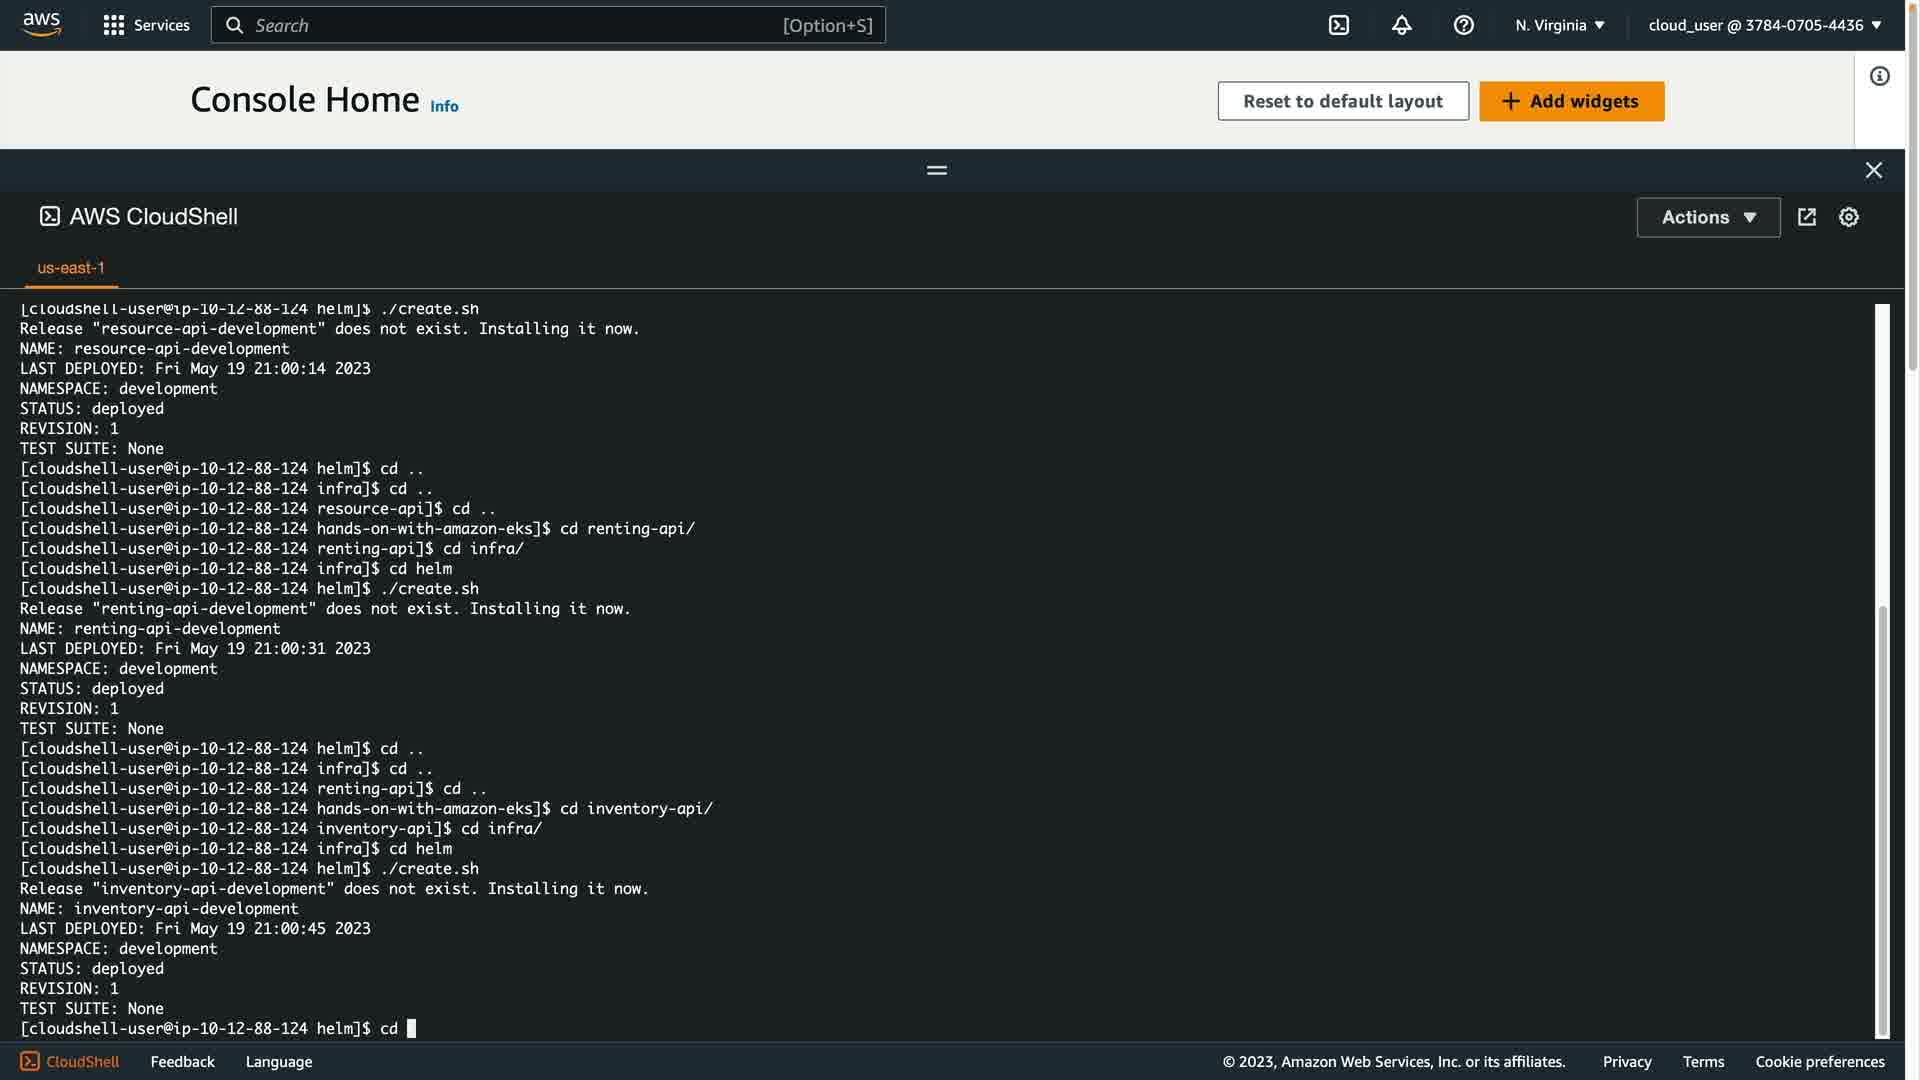This screenshot has width=1920, height=1080.
Task: Click the CloudShell panel resize handle
Action: coord(936,170)
